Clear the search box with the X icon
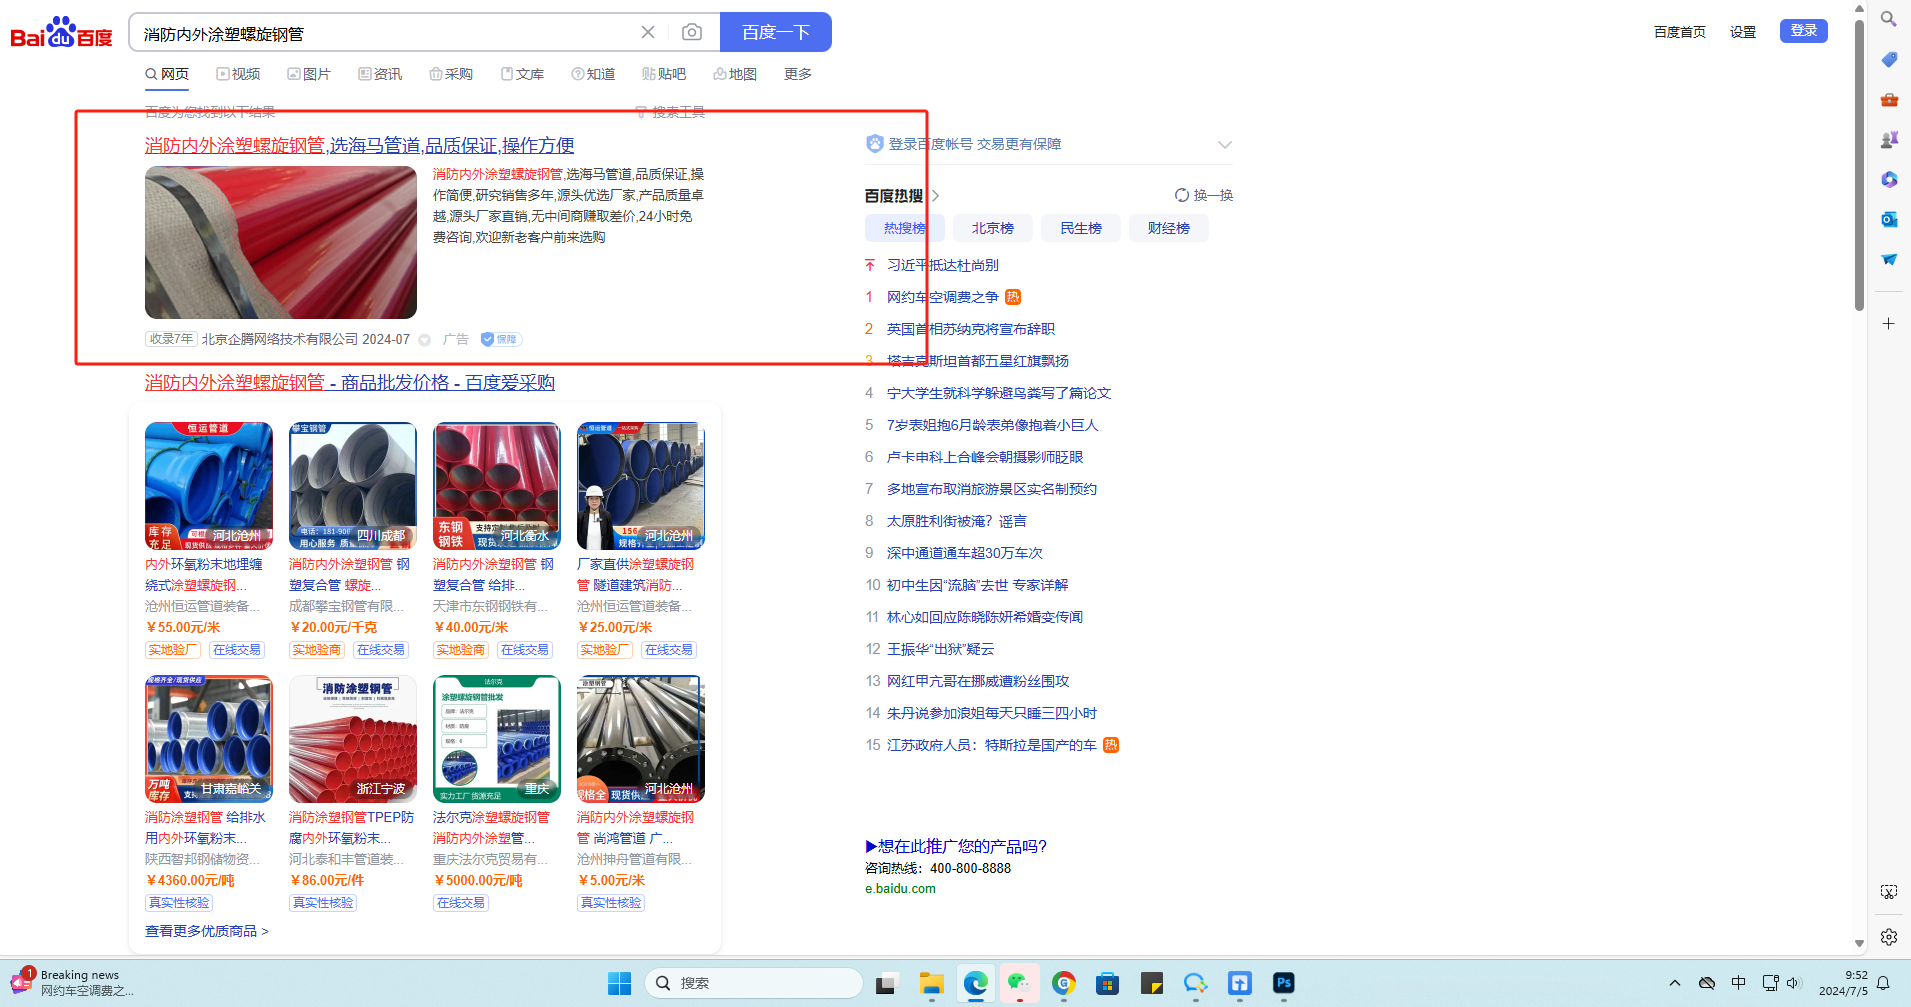Image resolution: width=1911 pixels, height=1007 pixels. point(648,32)
